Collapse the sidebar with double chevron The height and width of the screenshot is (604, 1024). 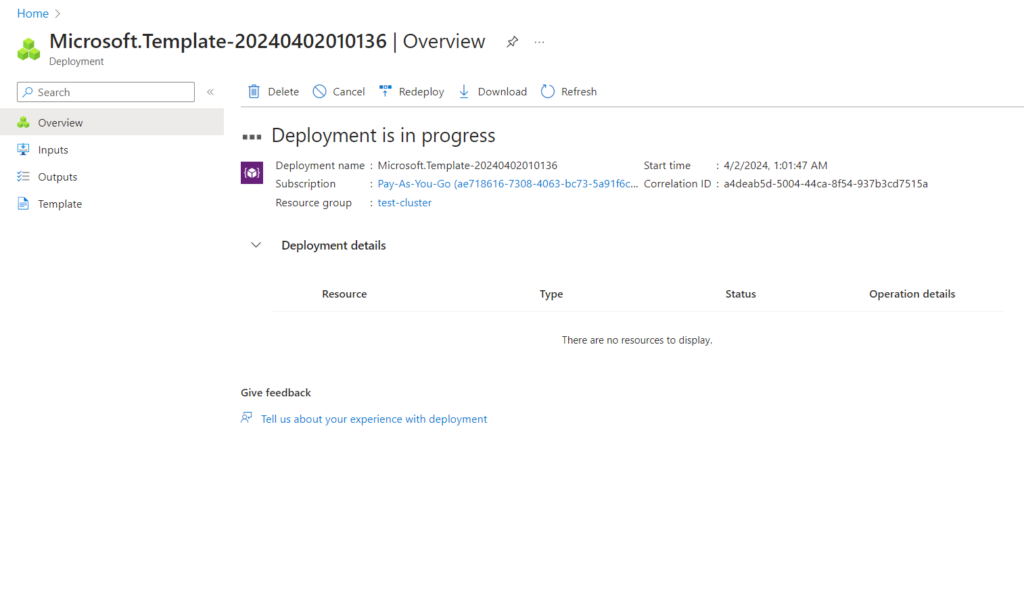(210, 92)
